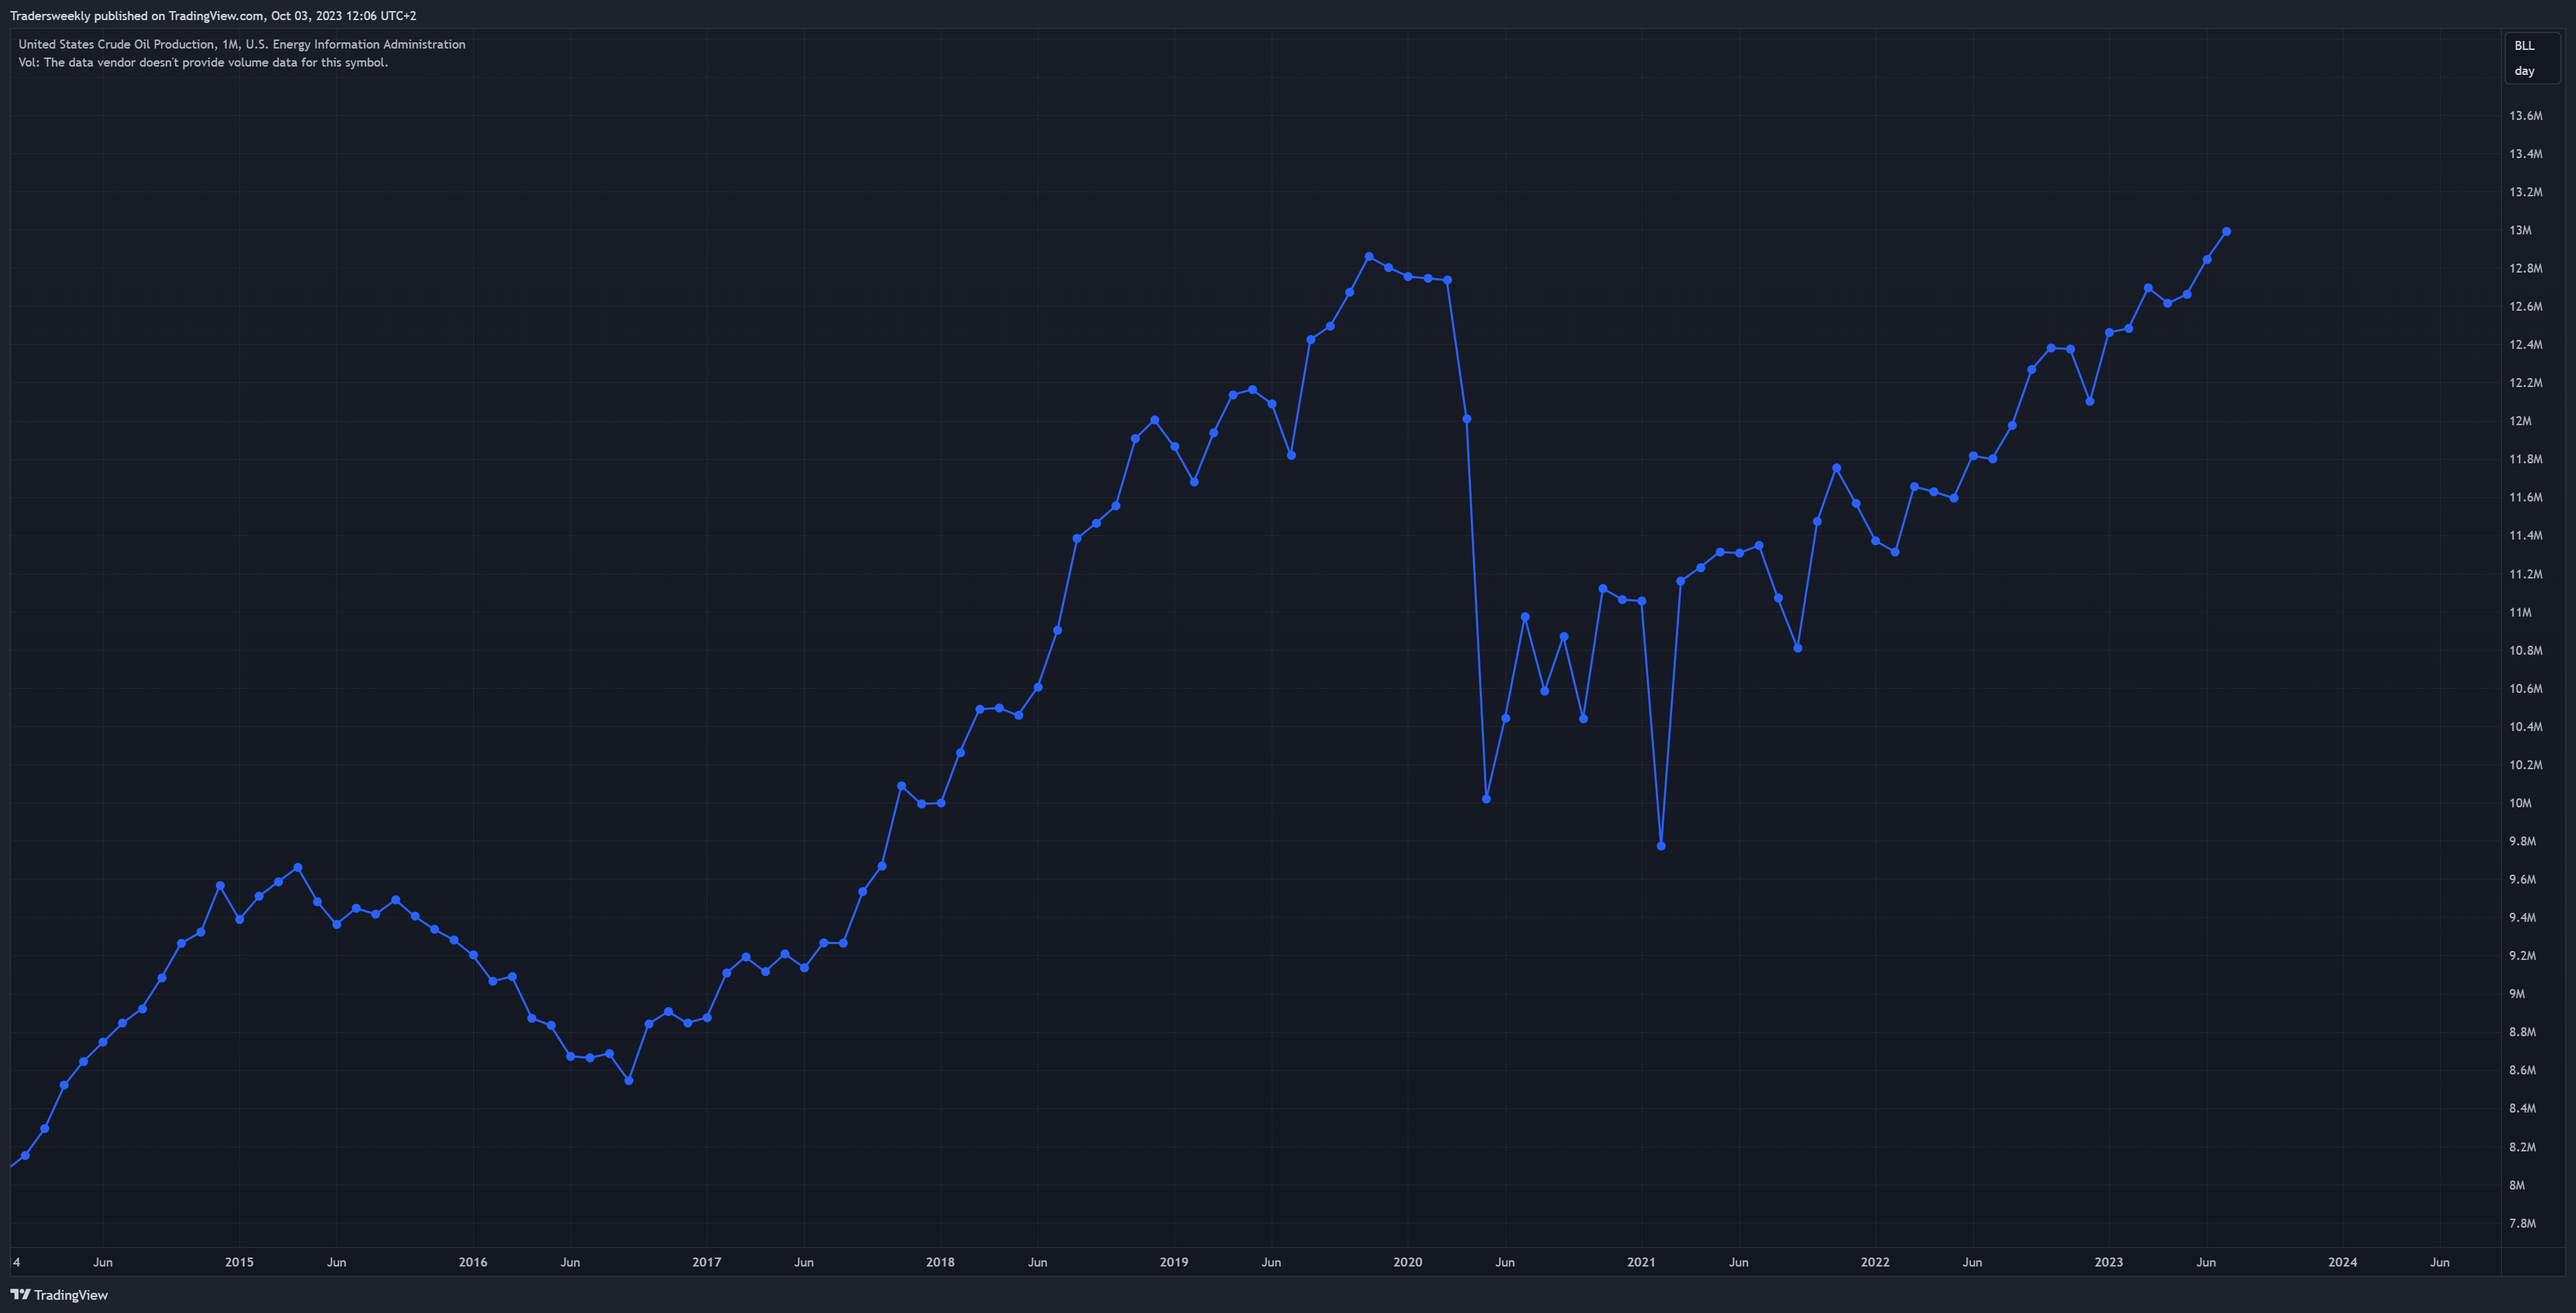2576x1313 pixels.
Task: Click the 13.2M price axis label
Action: [2525, 192]
